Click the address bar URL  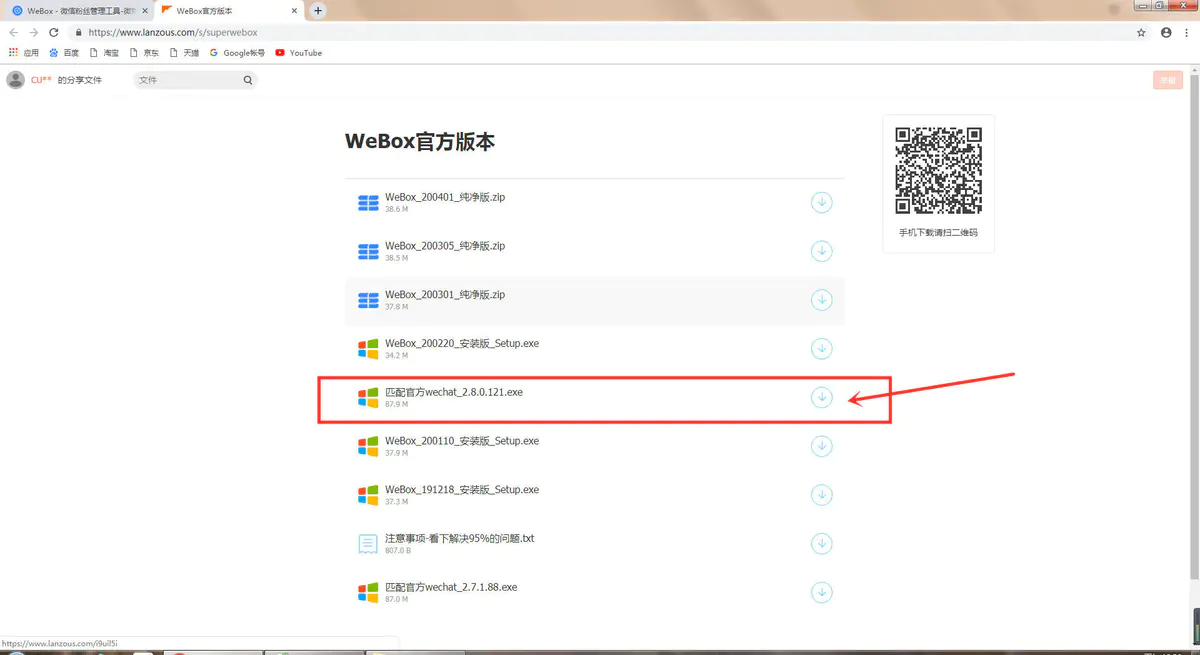click(173, 32)
